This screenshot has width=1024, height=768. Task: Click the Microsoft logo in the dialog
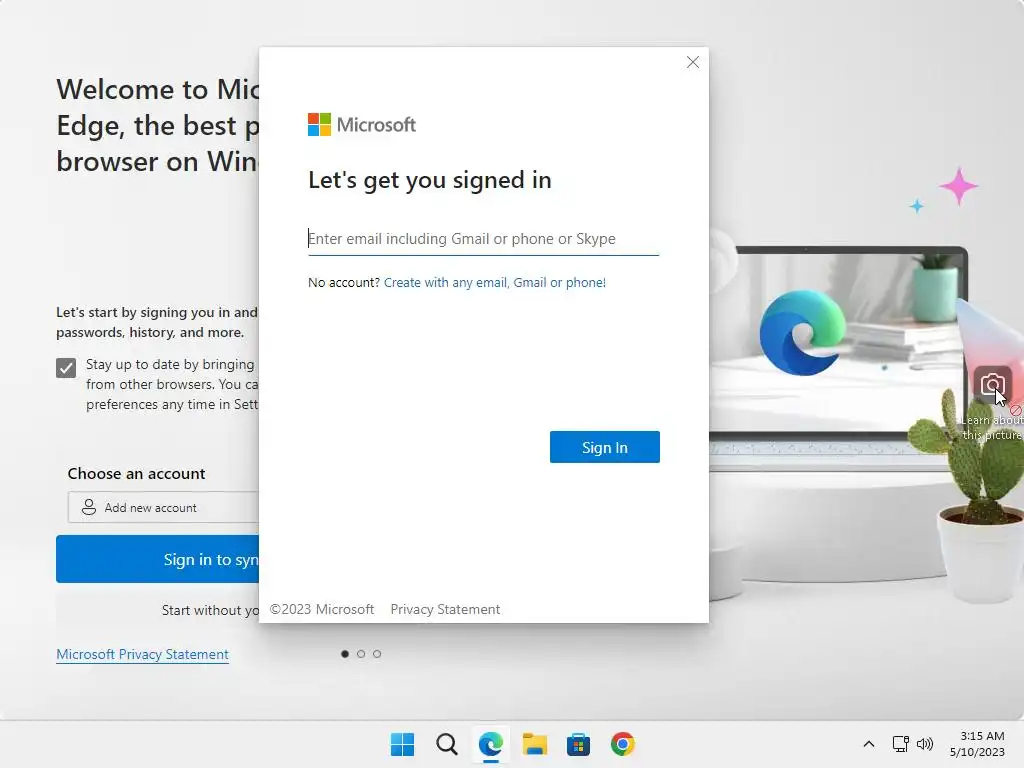361,124
